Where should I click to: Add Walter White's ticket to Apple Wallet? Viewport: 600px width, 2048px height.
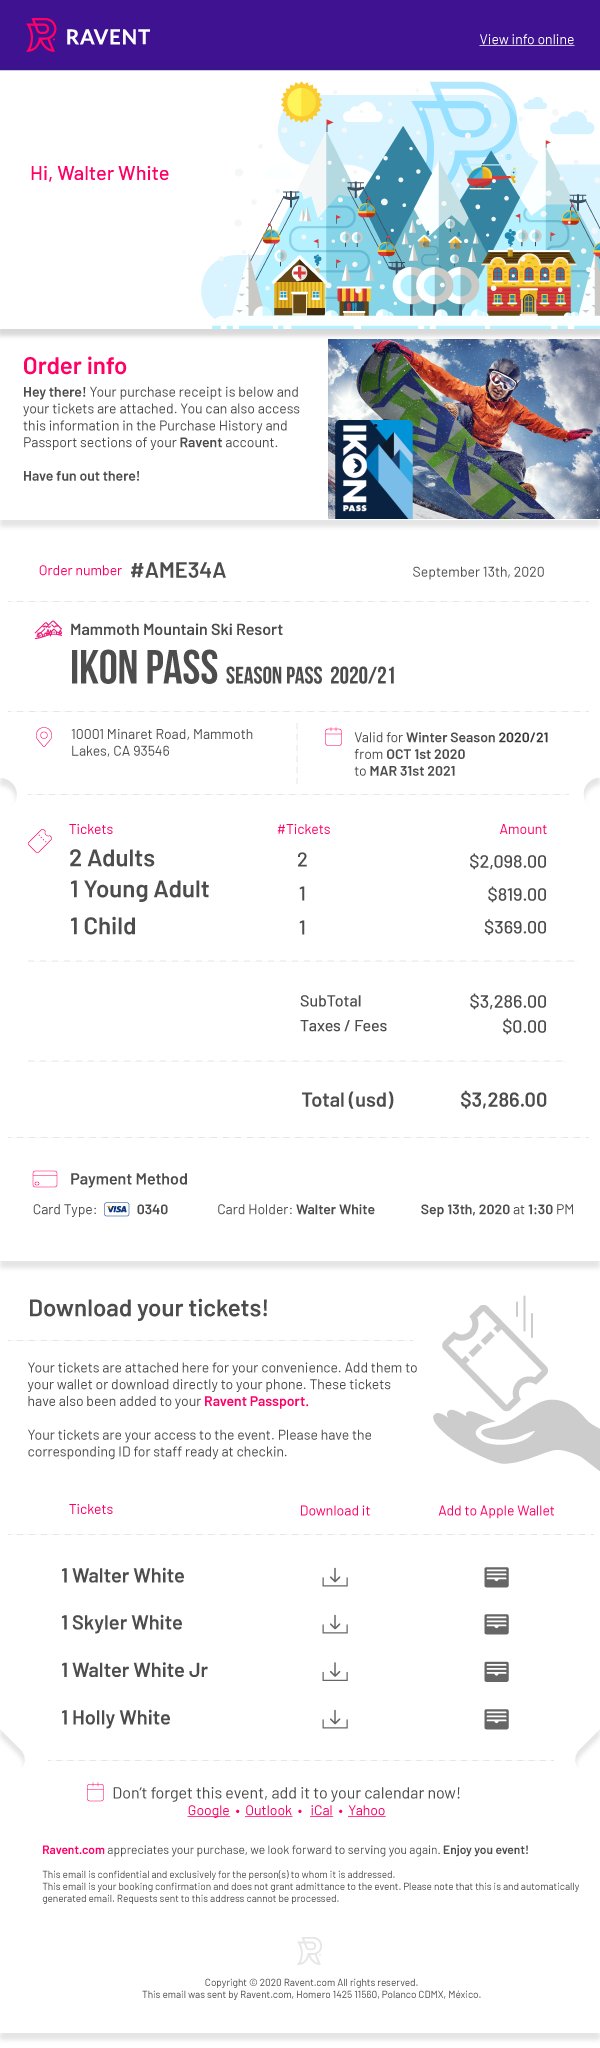click(496, 1577)
